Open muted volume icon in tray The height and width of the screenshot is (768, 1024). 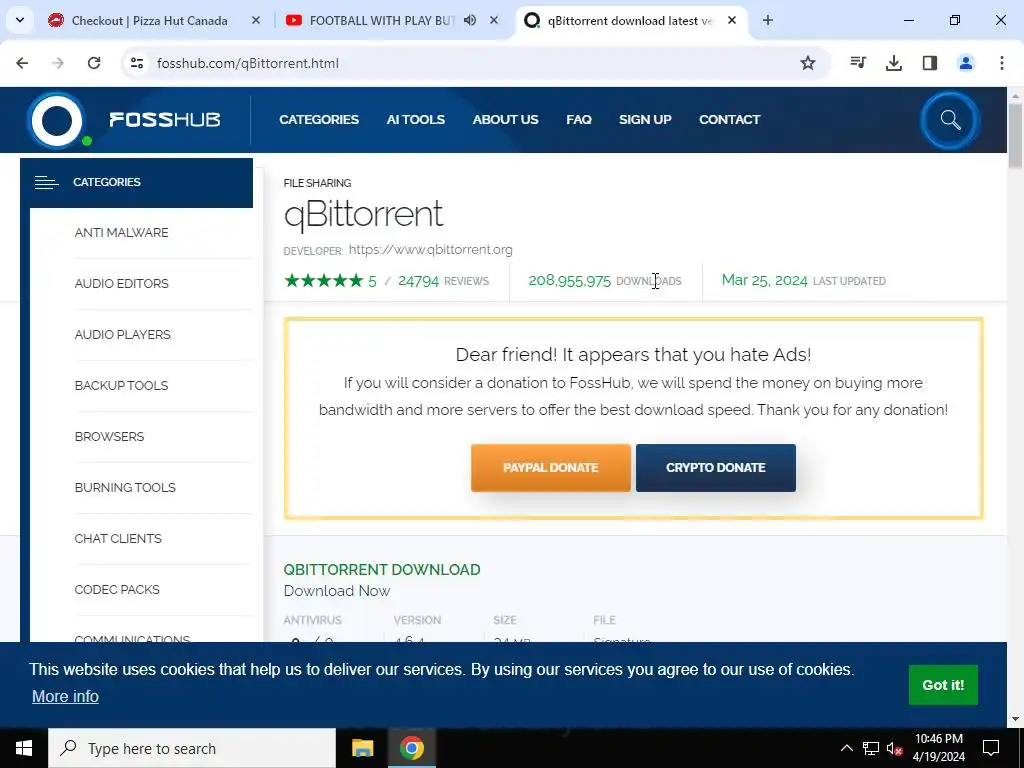(895, 748)
